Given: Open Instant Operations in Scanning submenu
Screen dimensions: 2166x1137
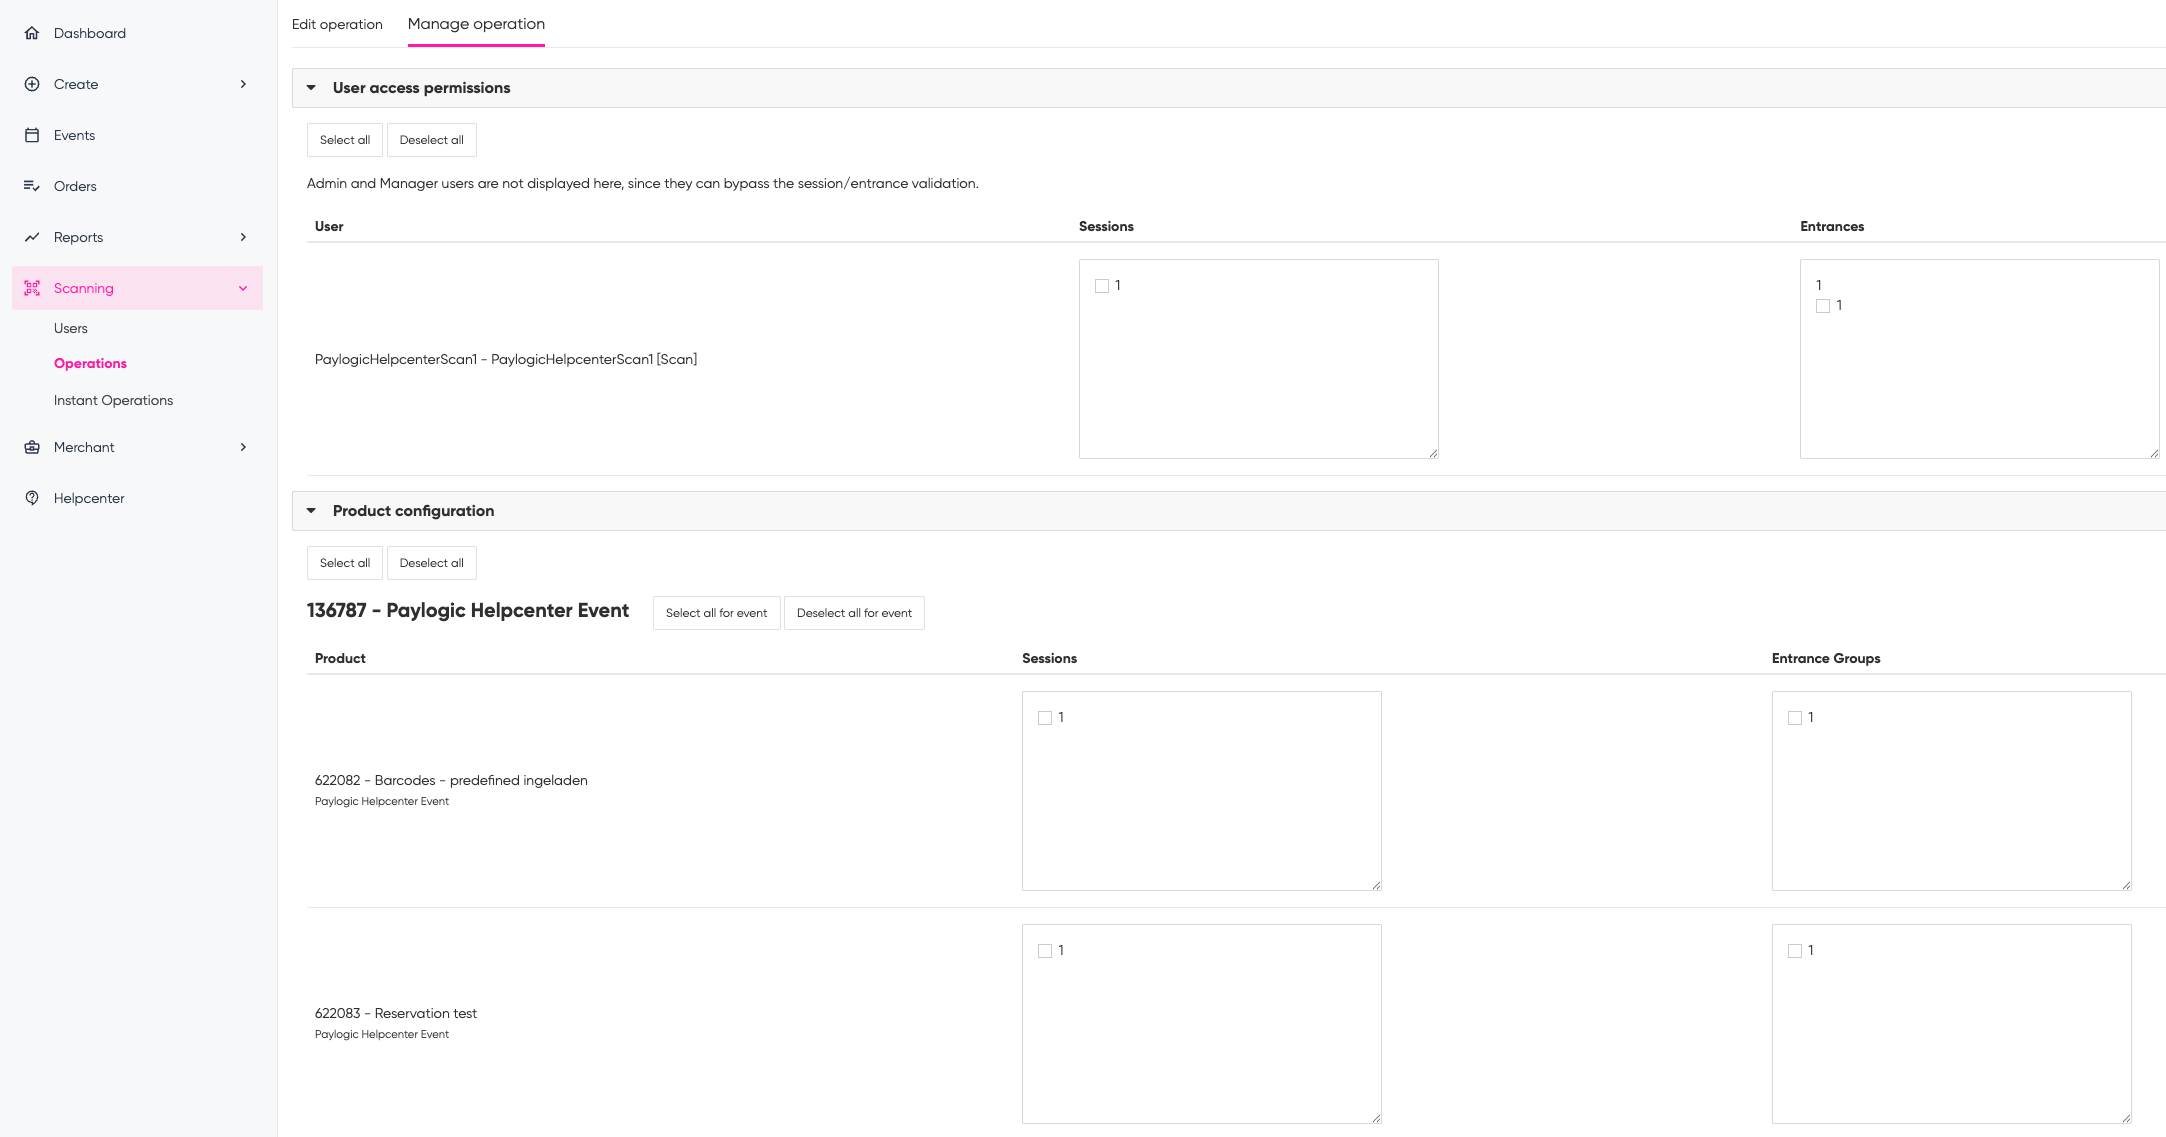Looking at the screenshot, I should [113, 400].
